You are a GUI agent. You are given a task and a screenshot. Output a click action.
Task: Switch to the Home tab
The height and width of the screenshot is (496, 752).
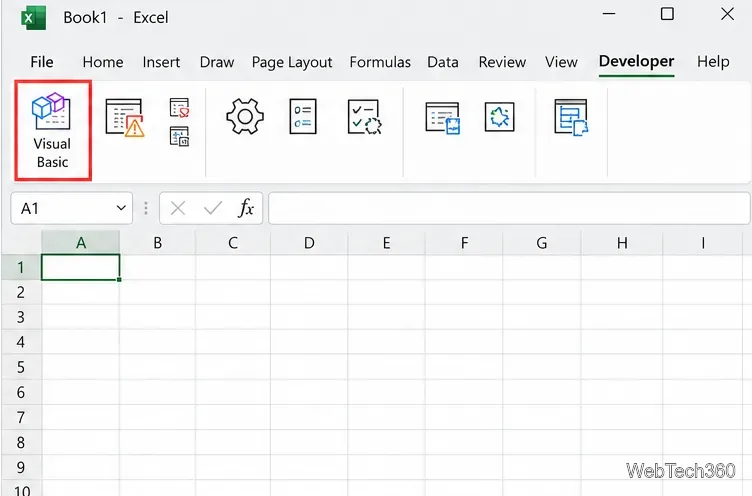point(103,62)
